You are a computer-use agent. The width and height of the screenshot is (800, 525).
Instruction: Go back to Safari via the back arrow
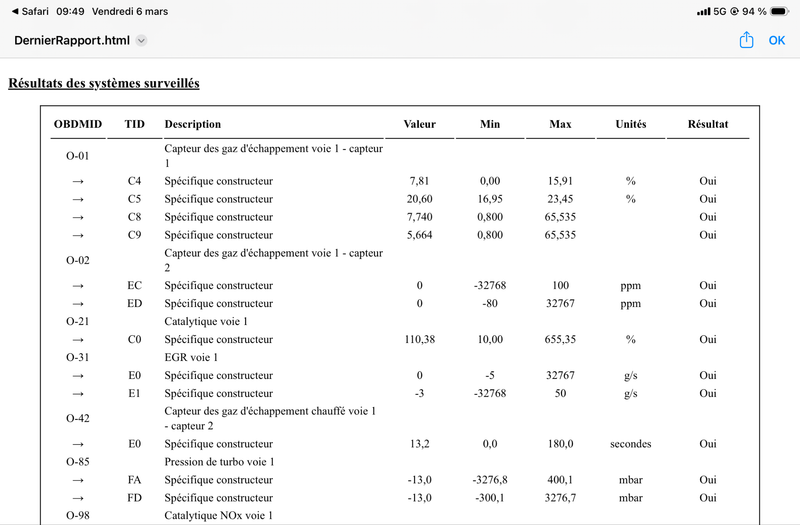click(14, 11)
